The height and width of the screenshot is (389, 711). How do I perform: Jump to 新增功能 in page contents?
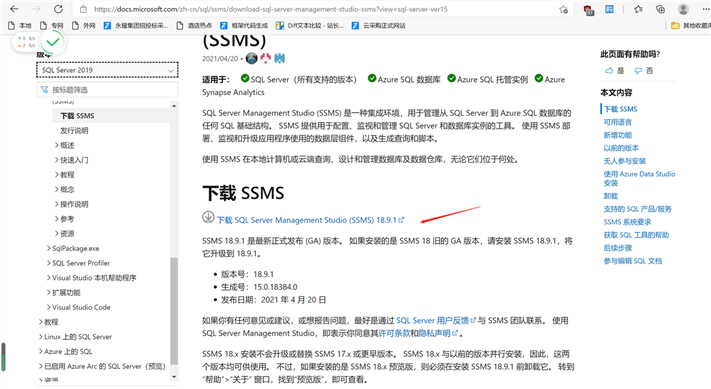pos(617,135)
